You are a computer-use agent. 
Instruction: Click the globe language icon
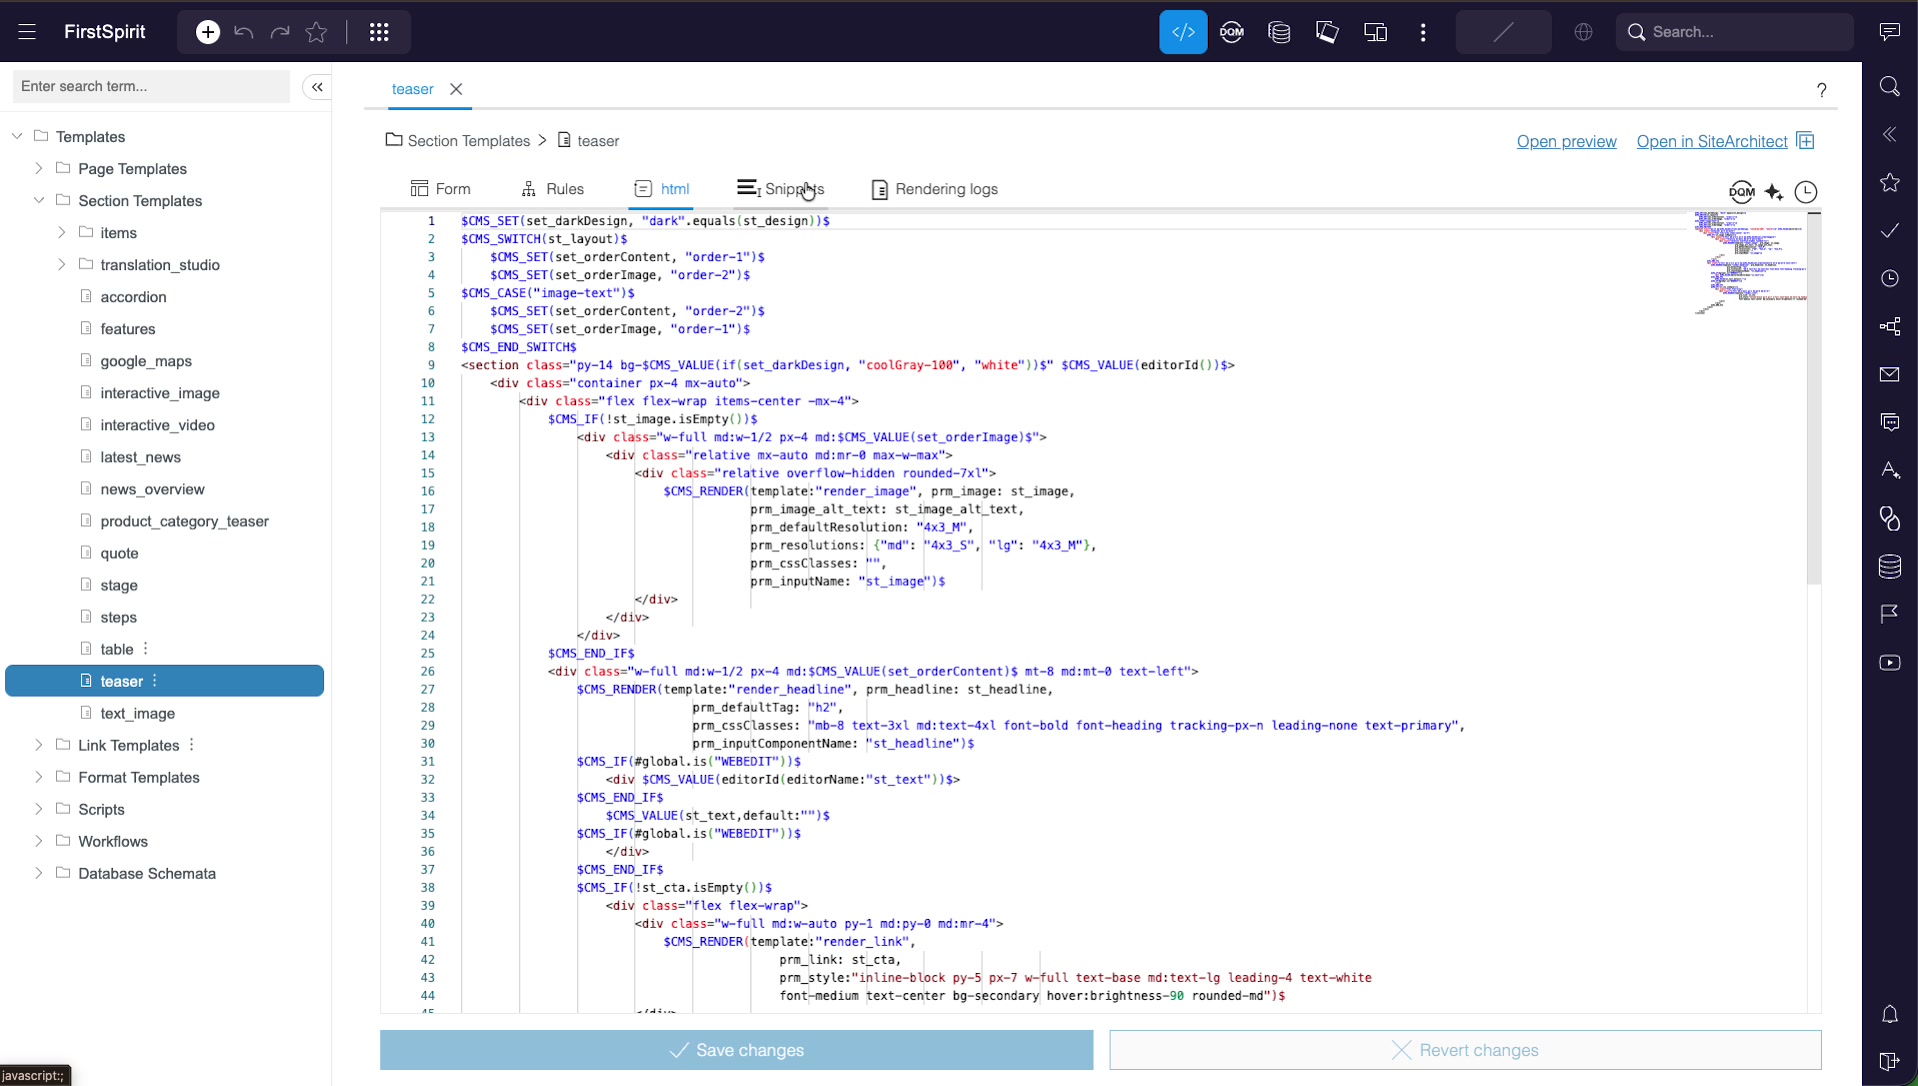1583,32
